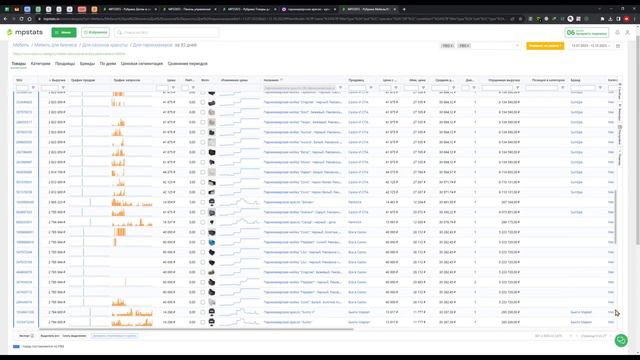The width and height of the screenshot is (640, 360).
Task: Switch to the Сравнение периодов tab
Action: click(x=187, y=64)
